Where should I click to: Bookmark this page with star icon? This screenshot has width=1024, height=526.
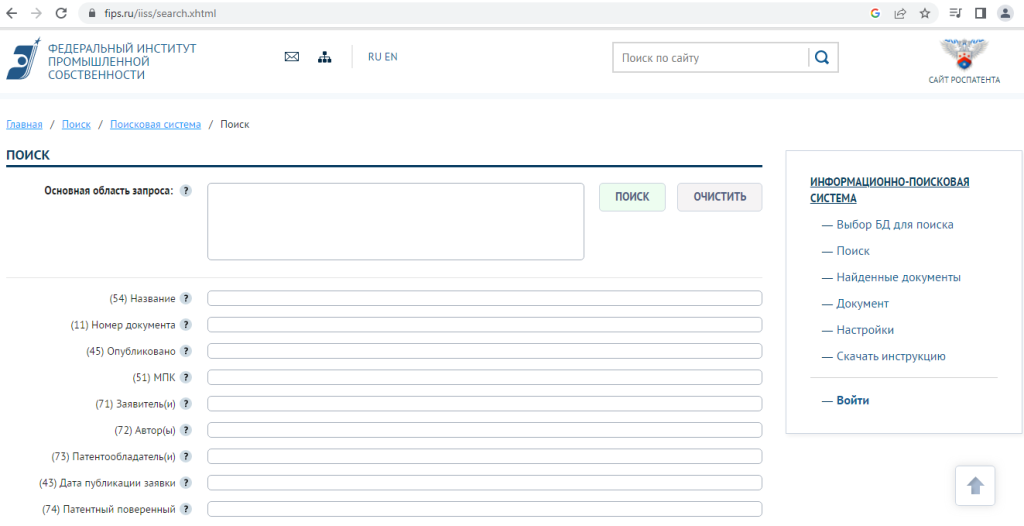click(925, 13)
